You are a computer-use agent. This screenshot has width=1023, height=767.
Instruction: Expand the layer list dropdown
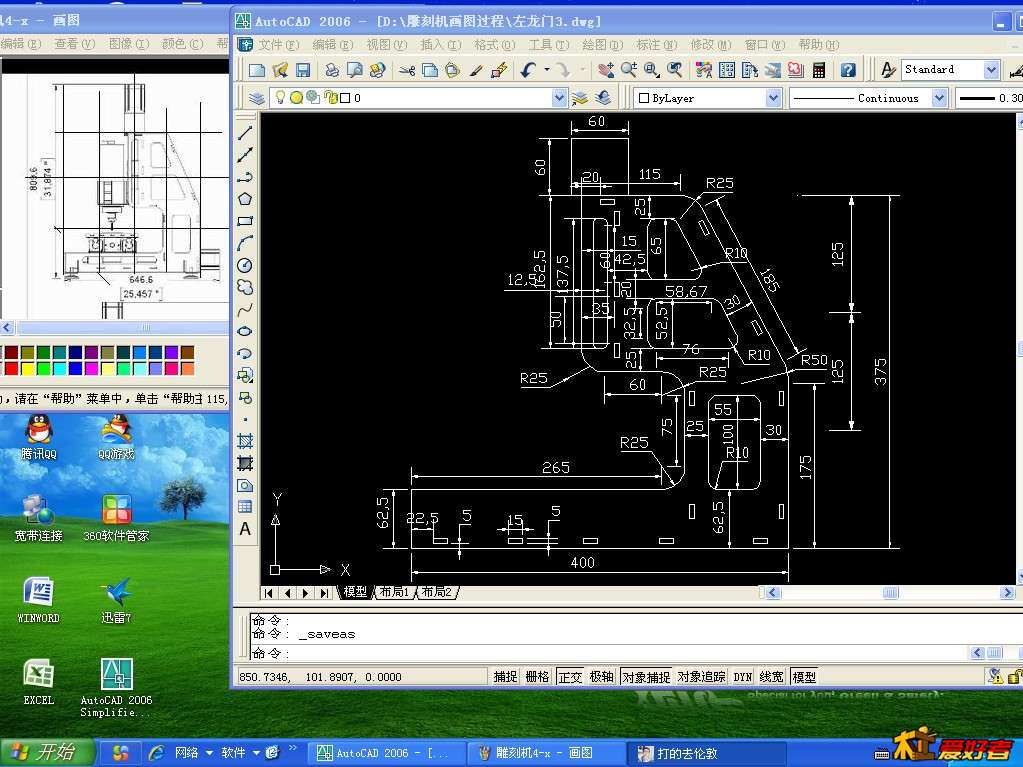point(559,98)
